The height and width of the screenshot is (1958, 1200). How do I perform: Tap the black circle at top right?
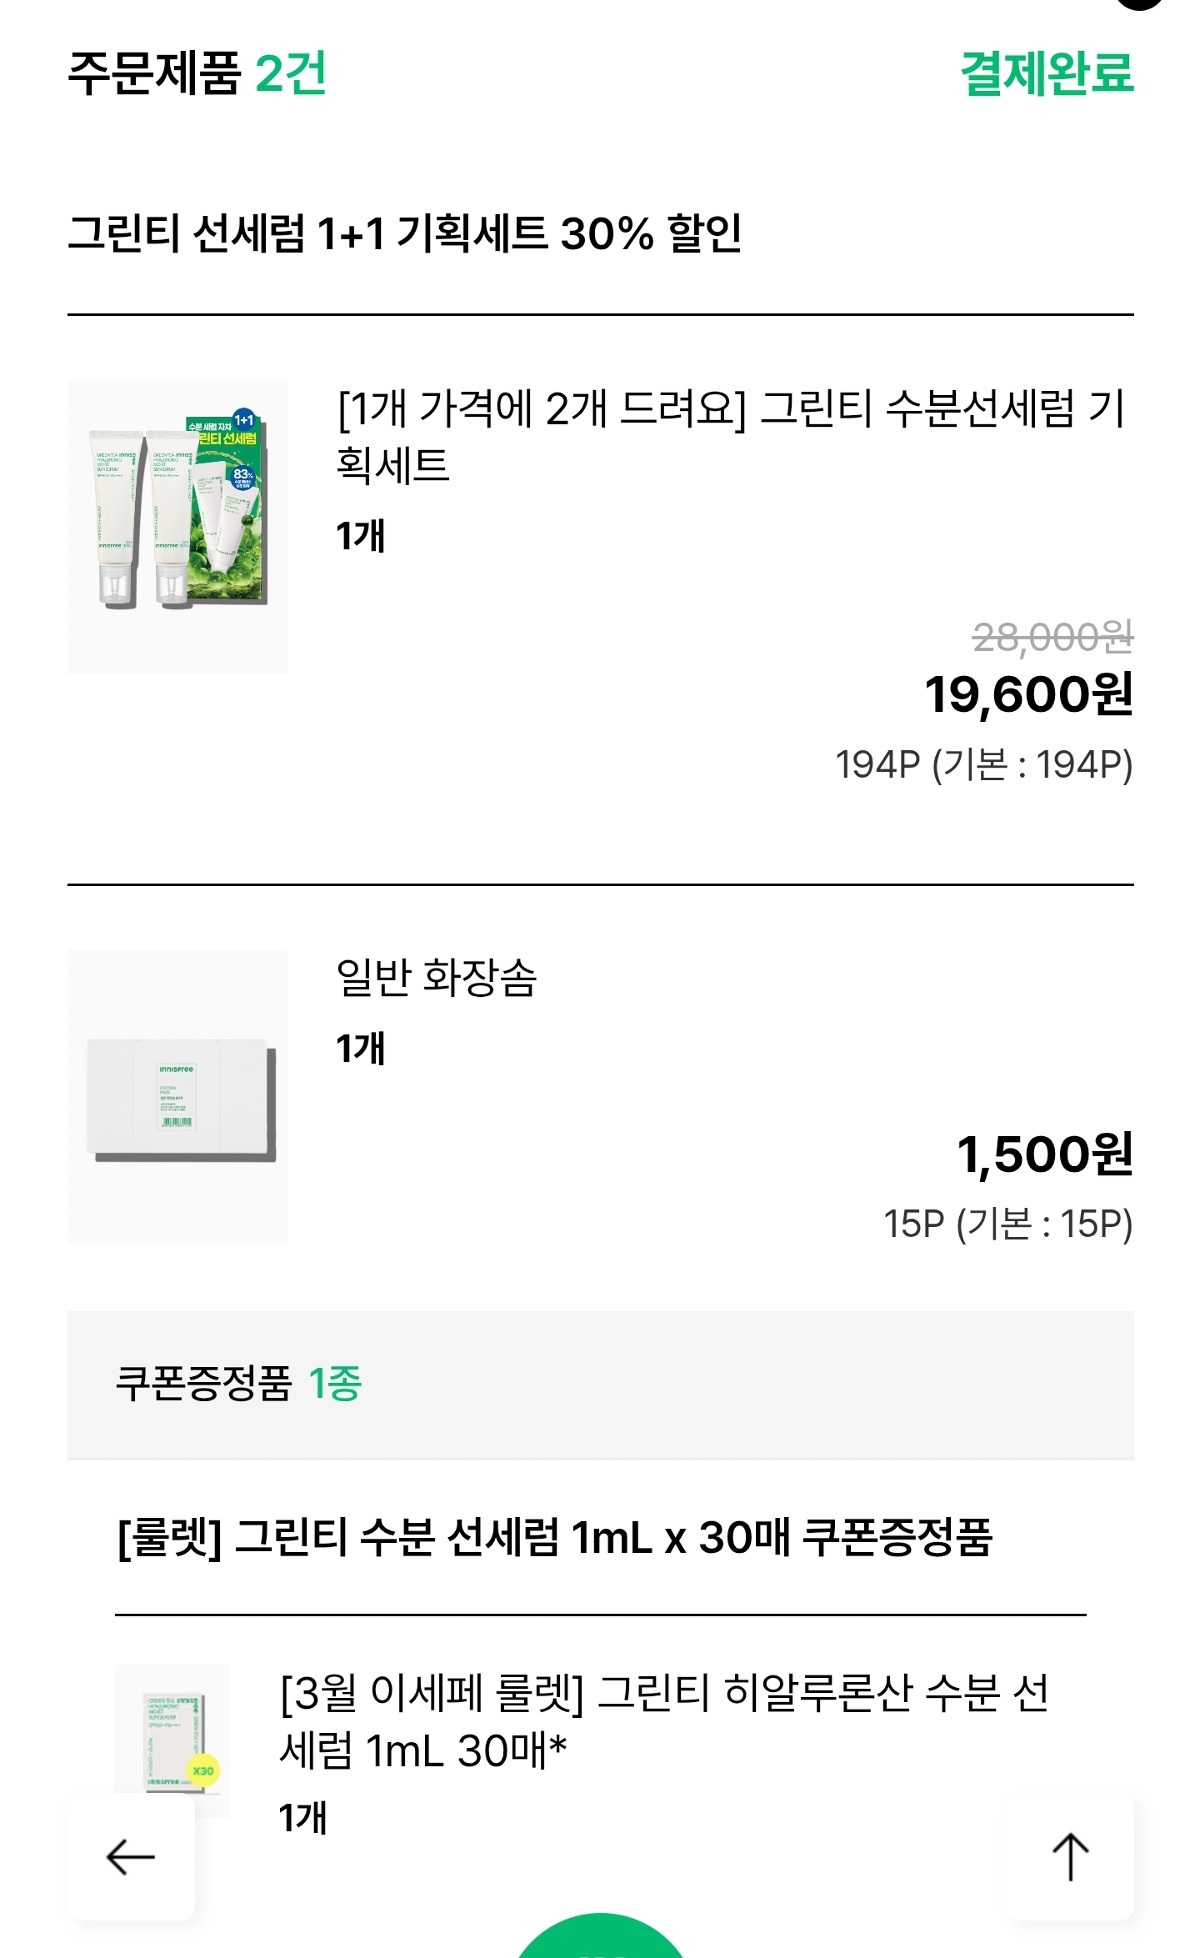point(1140,3)
